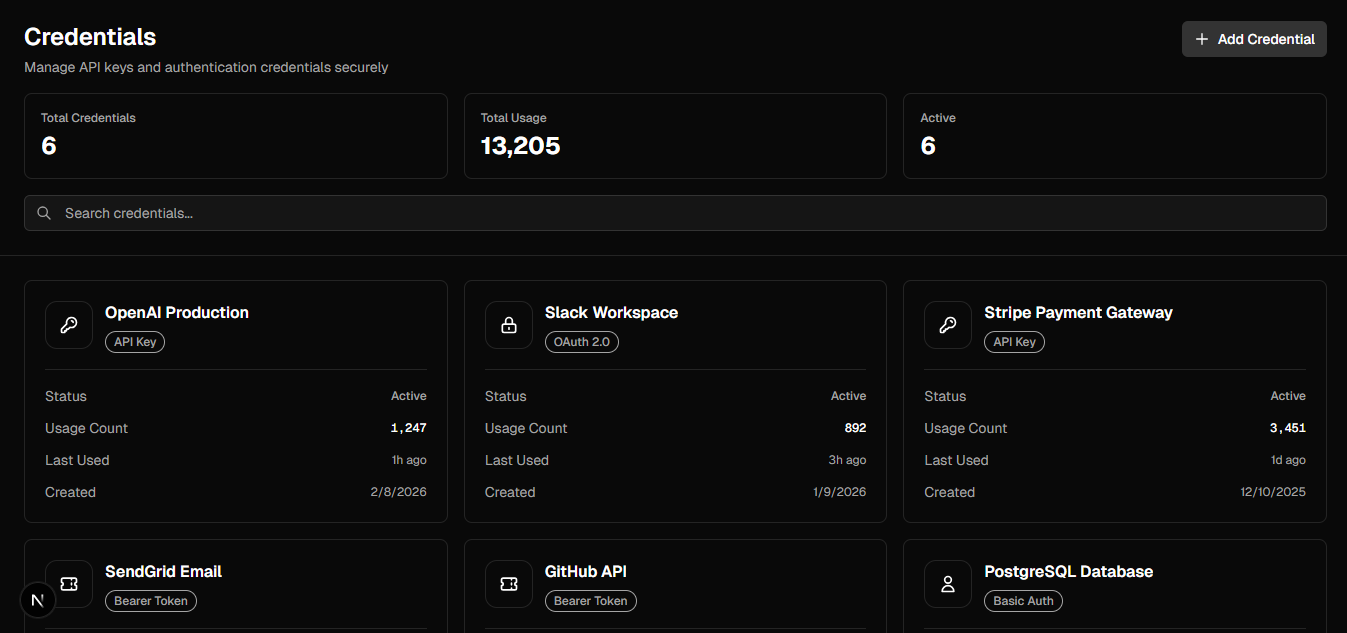Open the Stripe Payment Gateway title
The image size is (1347, 633).
pyautogui.click(x=1078, y=312)
